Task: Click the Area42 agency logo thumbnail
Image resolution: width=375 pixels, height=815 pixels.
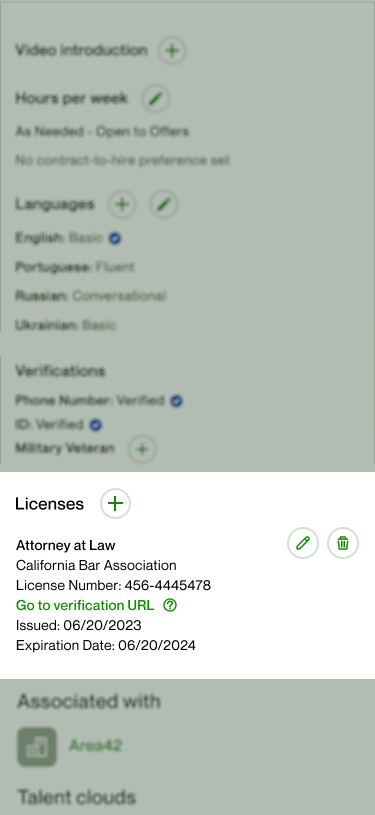Action: (x=37, y=746)
